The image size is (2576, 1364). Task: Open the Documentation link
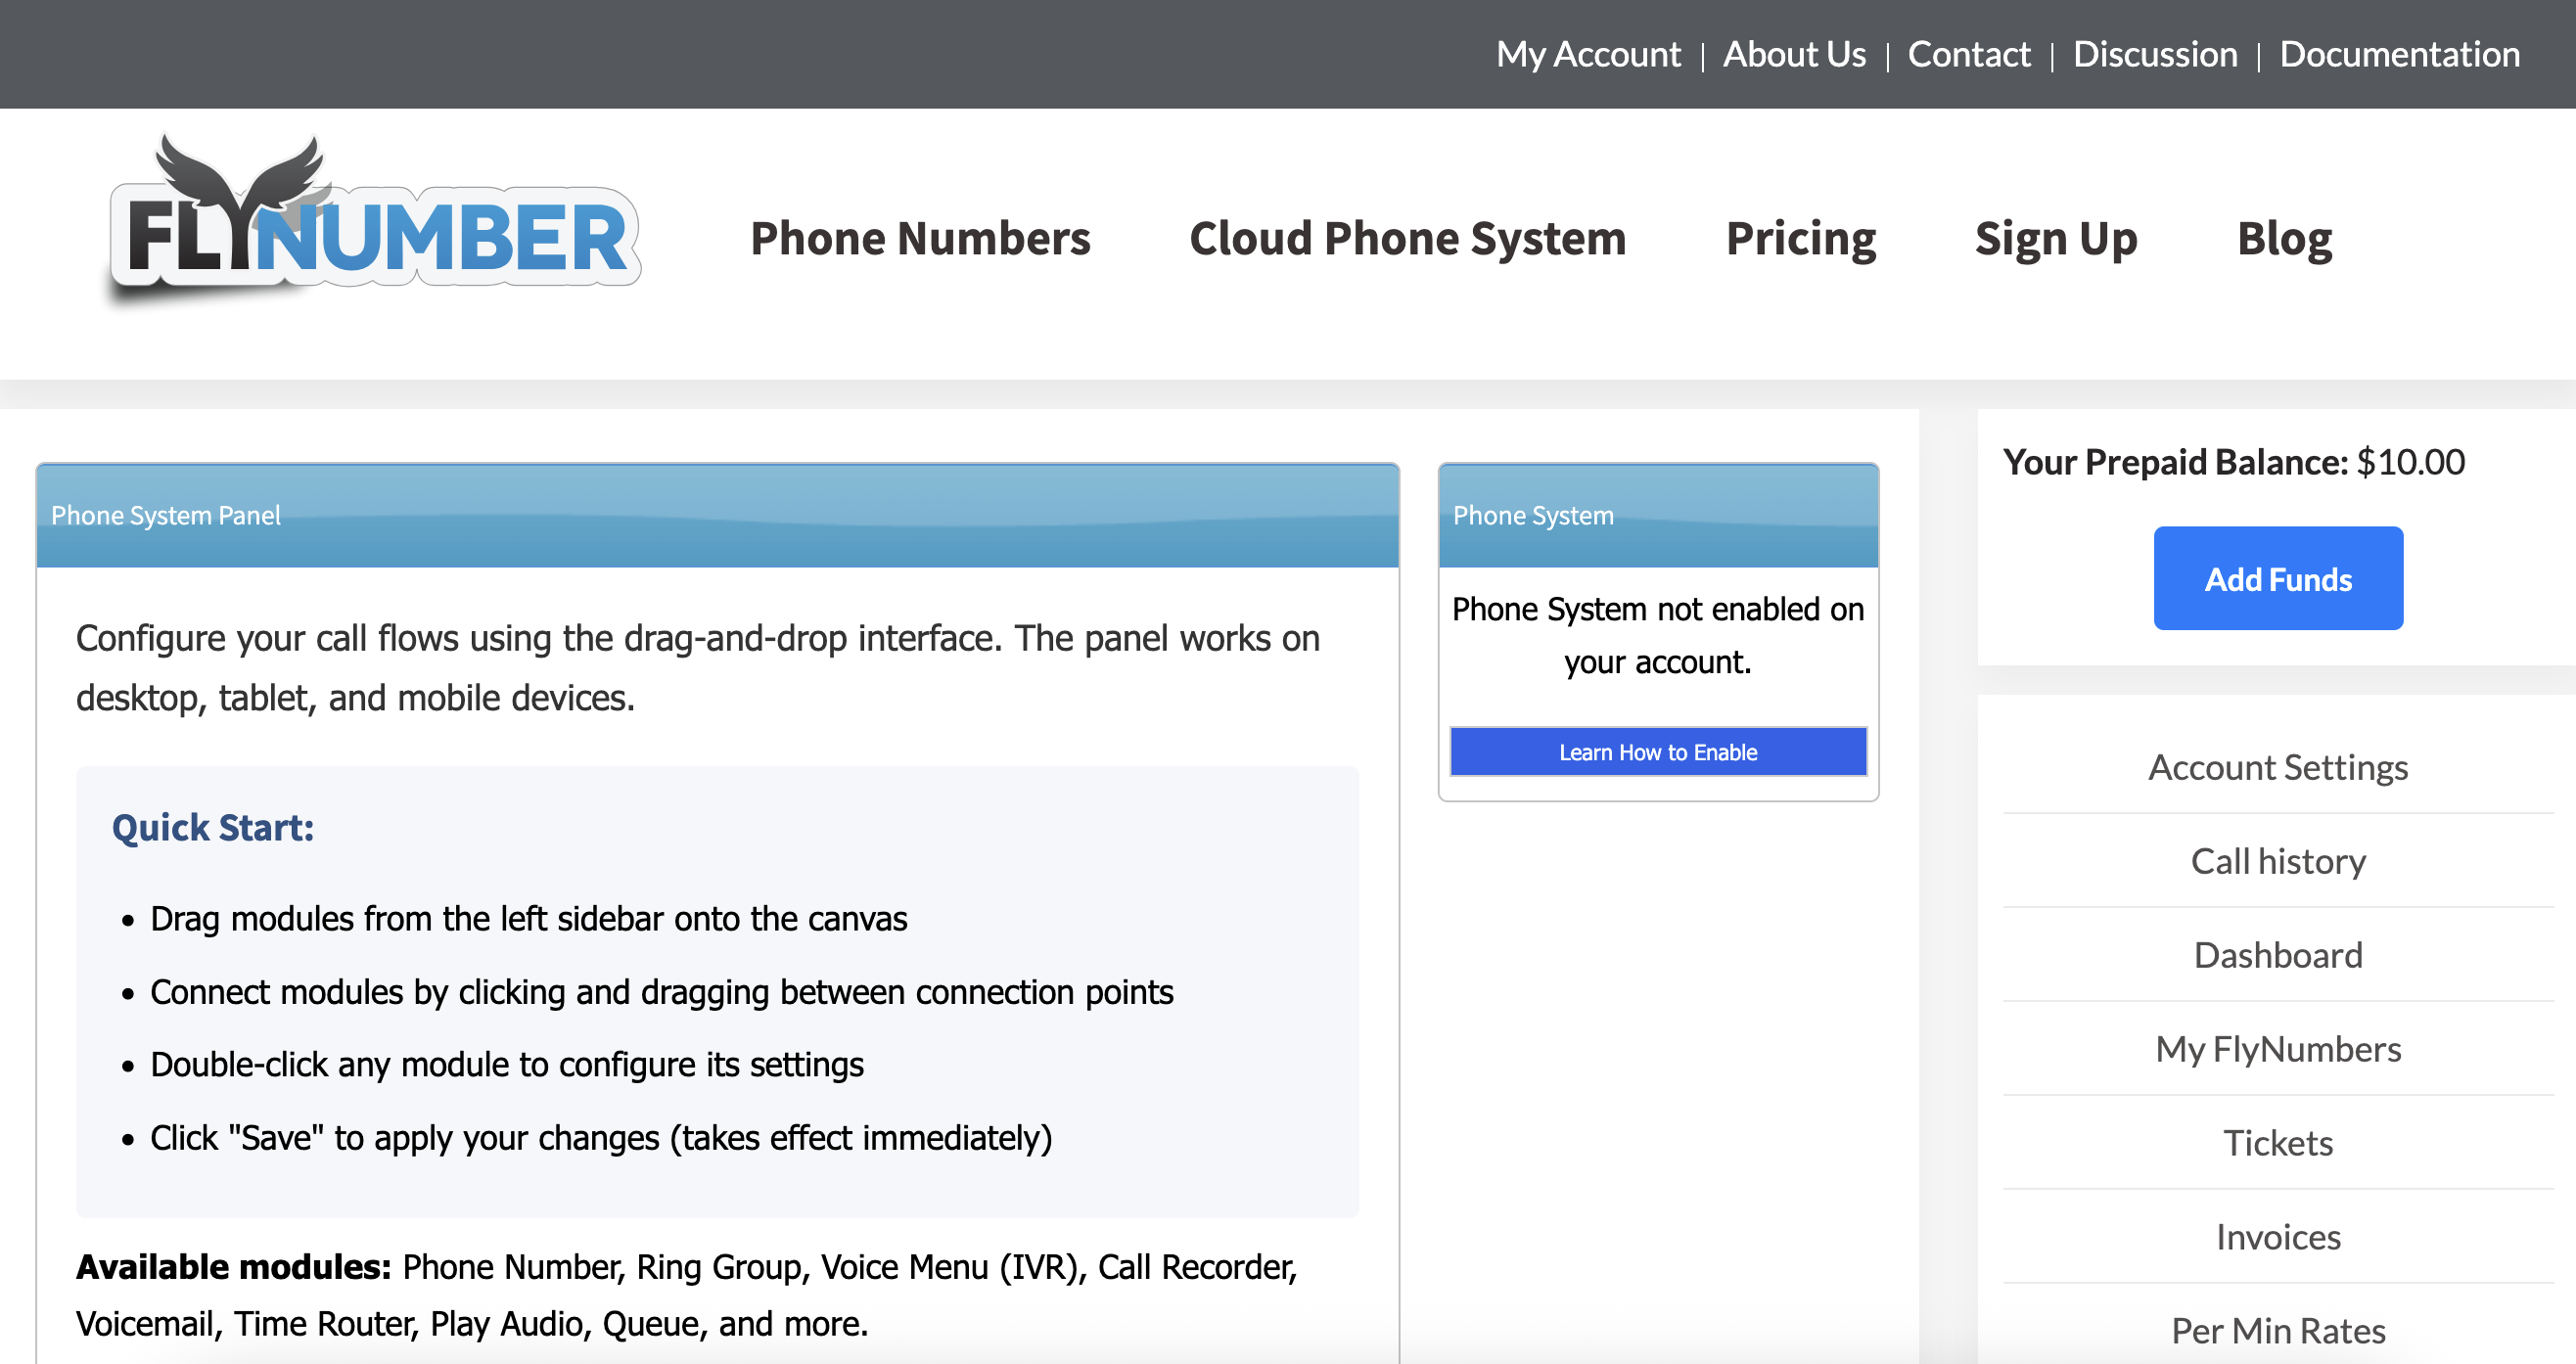click(2399, 54)
